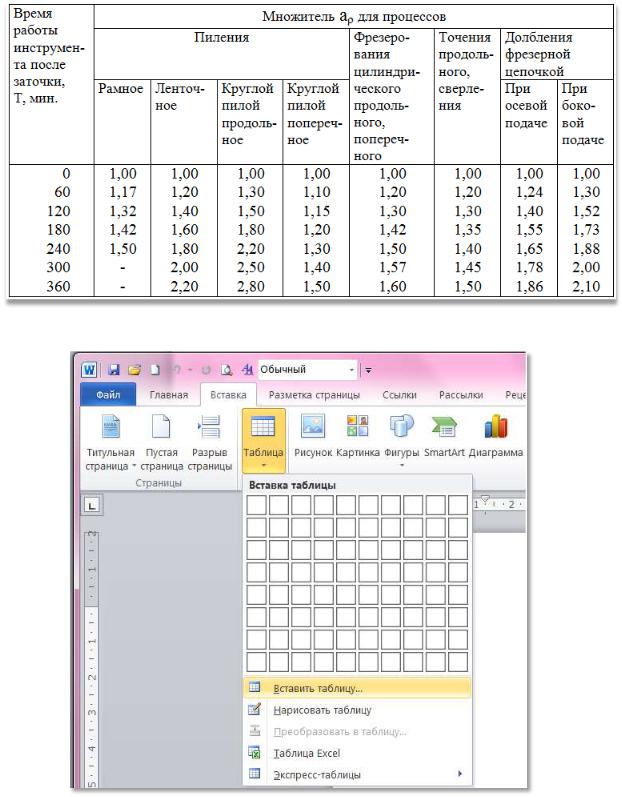Click the value 2,80 in the table
The width and height of the screenshot is (622, 797).
point(251,286)
